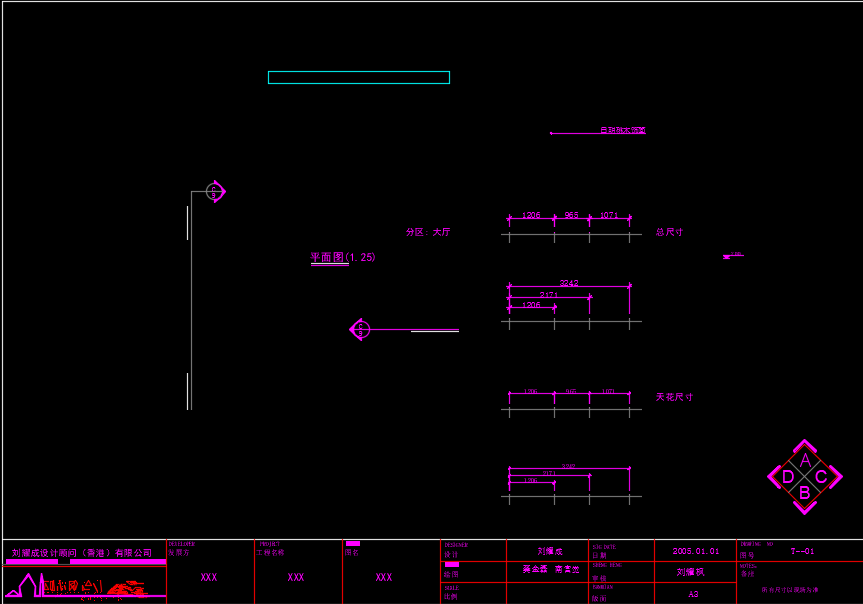Click the small elevation level marker symbol
This screenshot has width=863, height=604.
[733, 255]
